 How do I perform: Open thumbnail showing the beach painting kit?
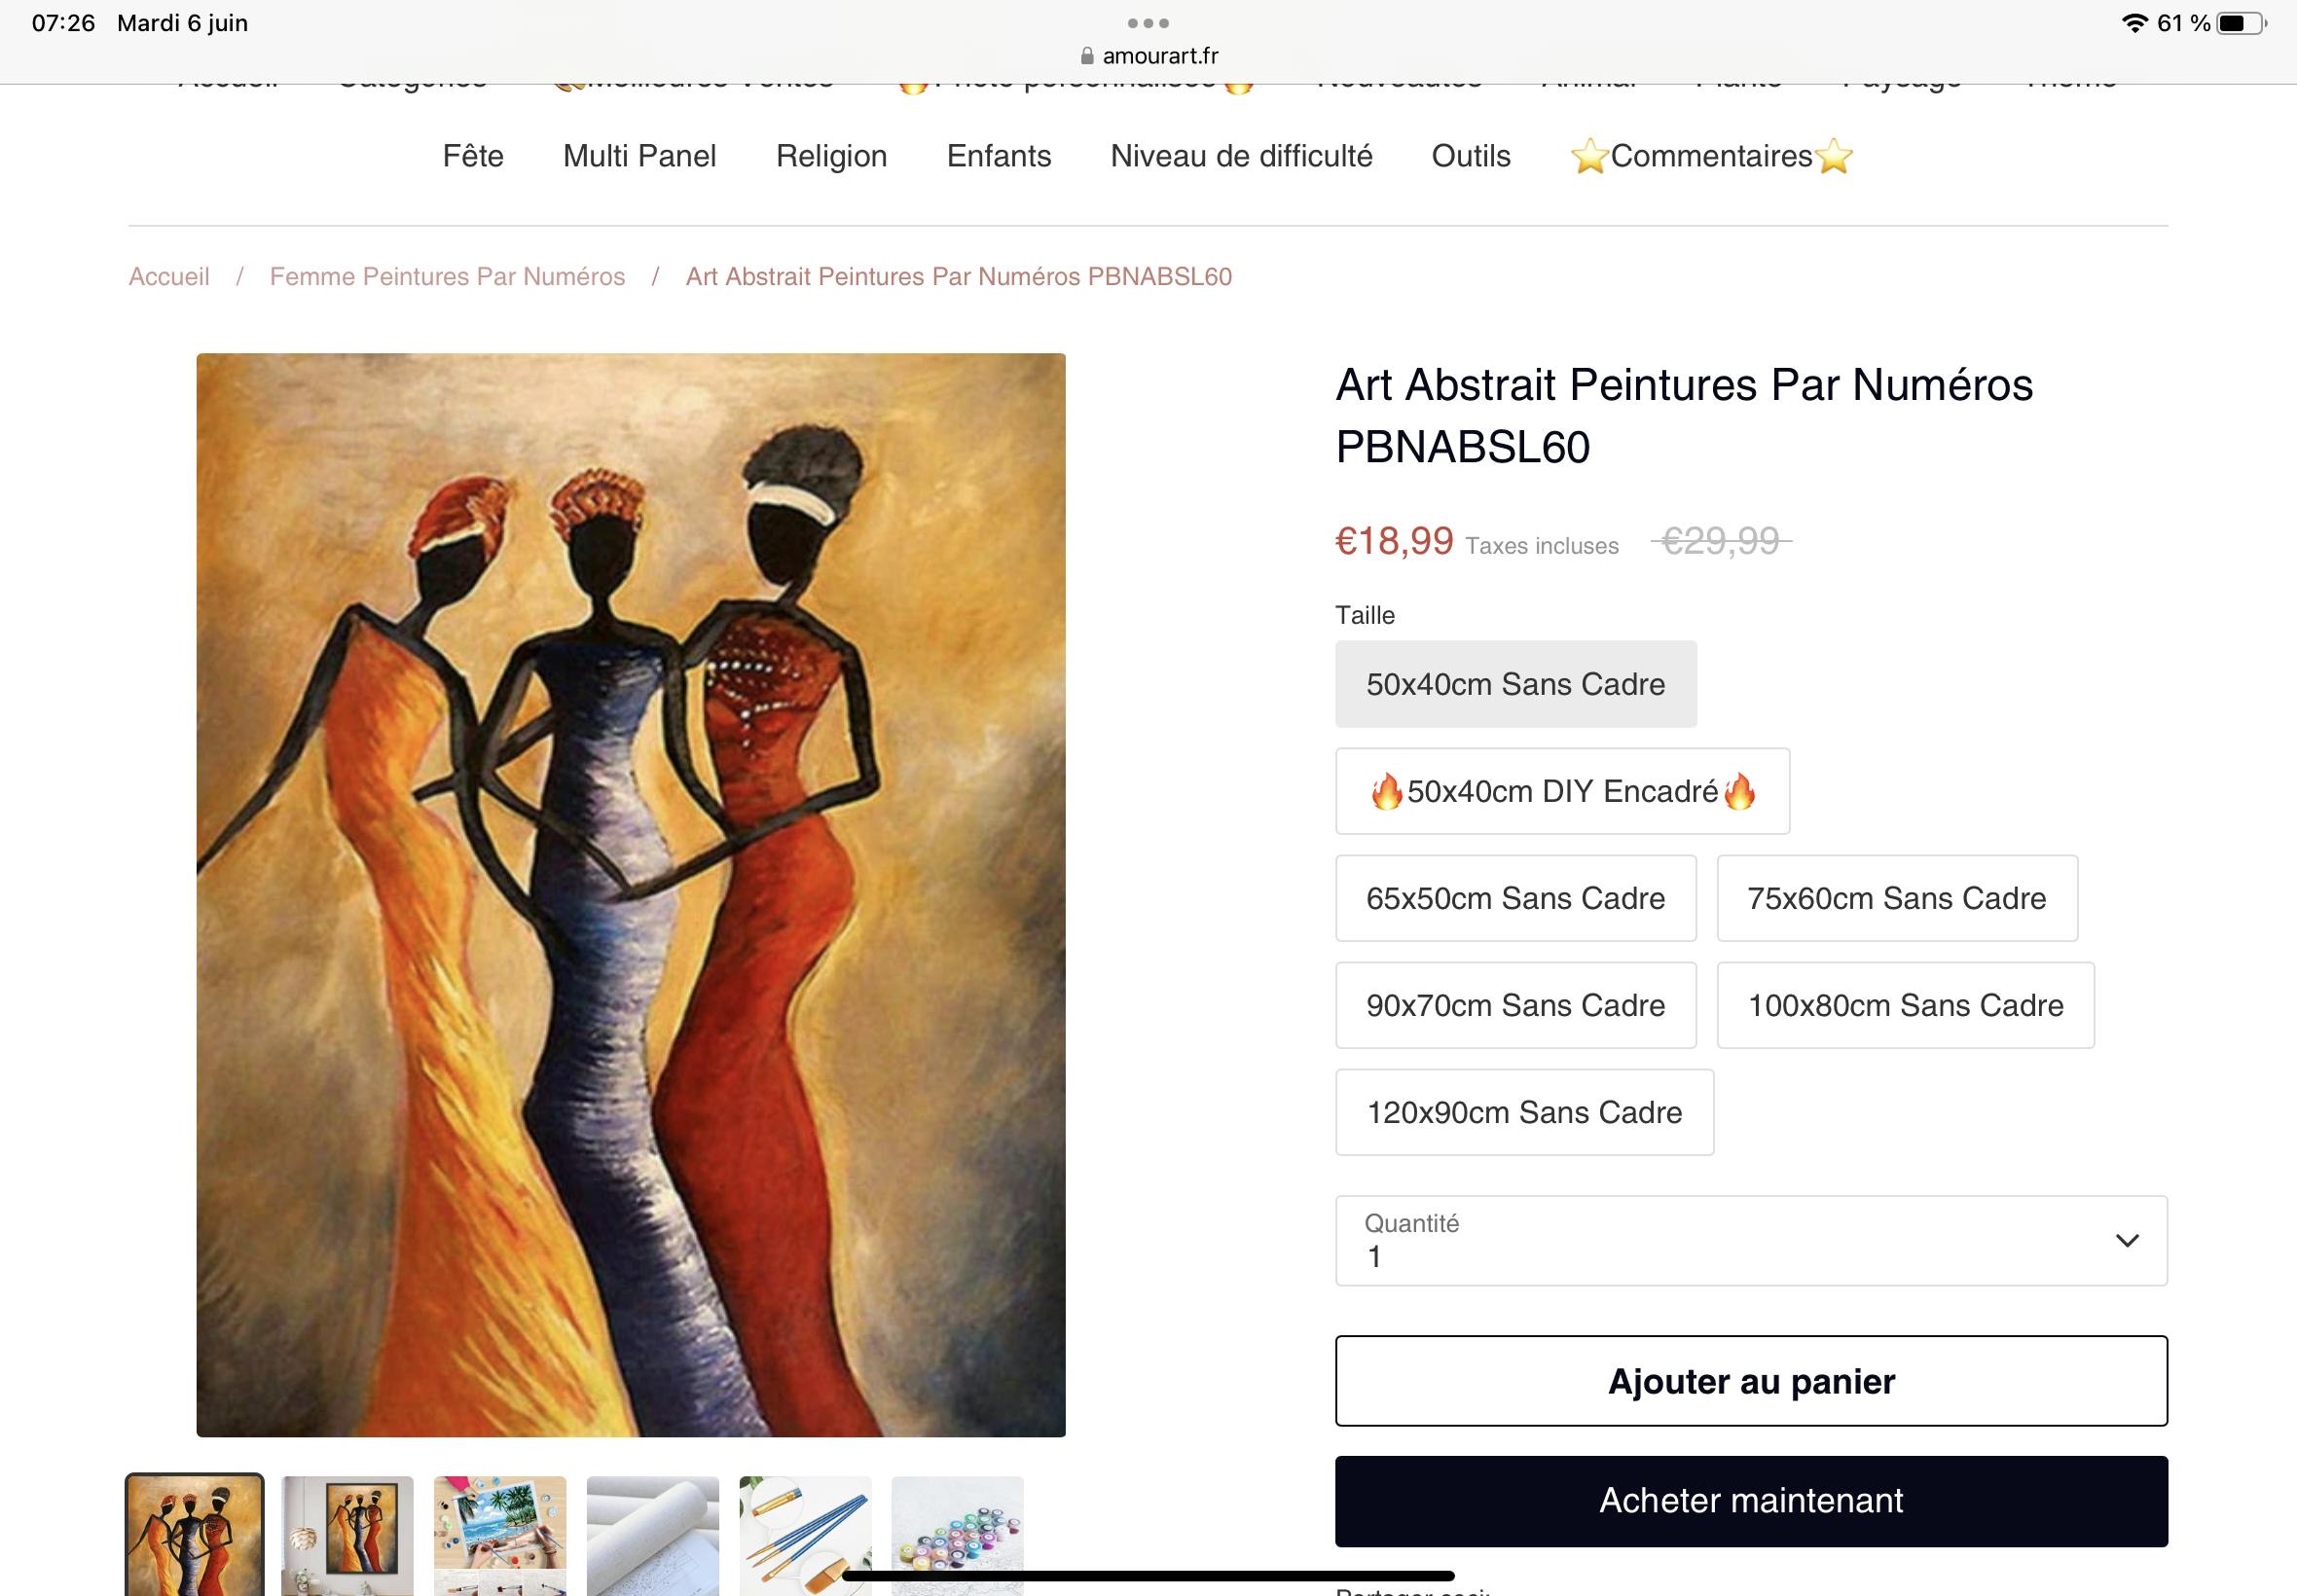coord(500,1535)
